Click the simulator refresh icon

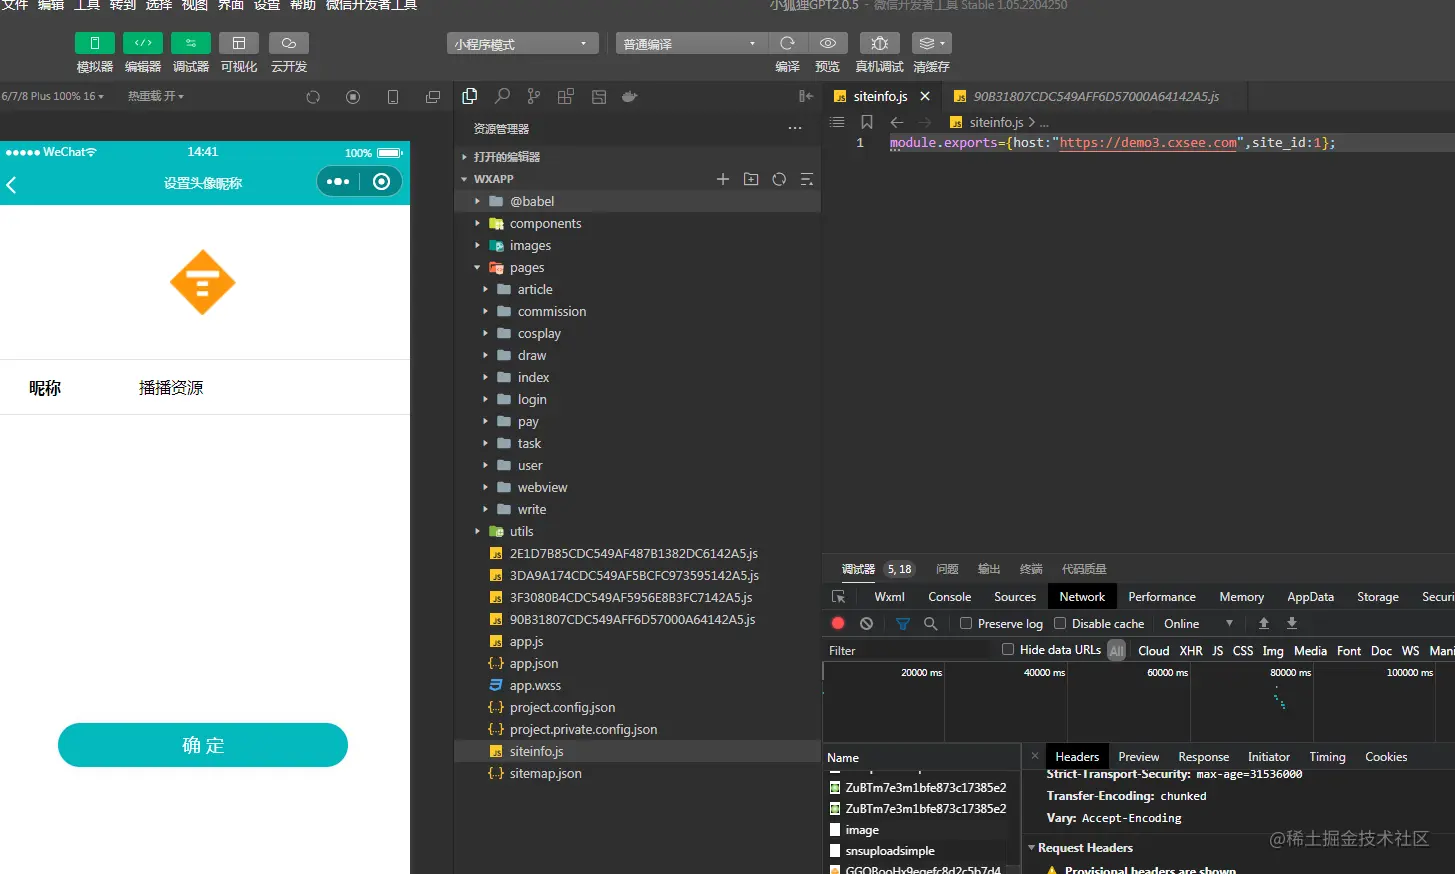(313, 97)
